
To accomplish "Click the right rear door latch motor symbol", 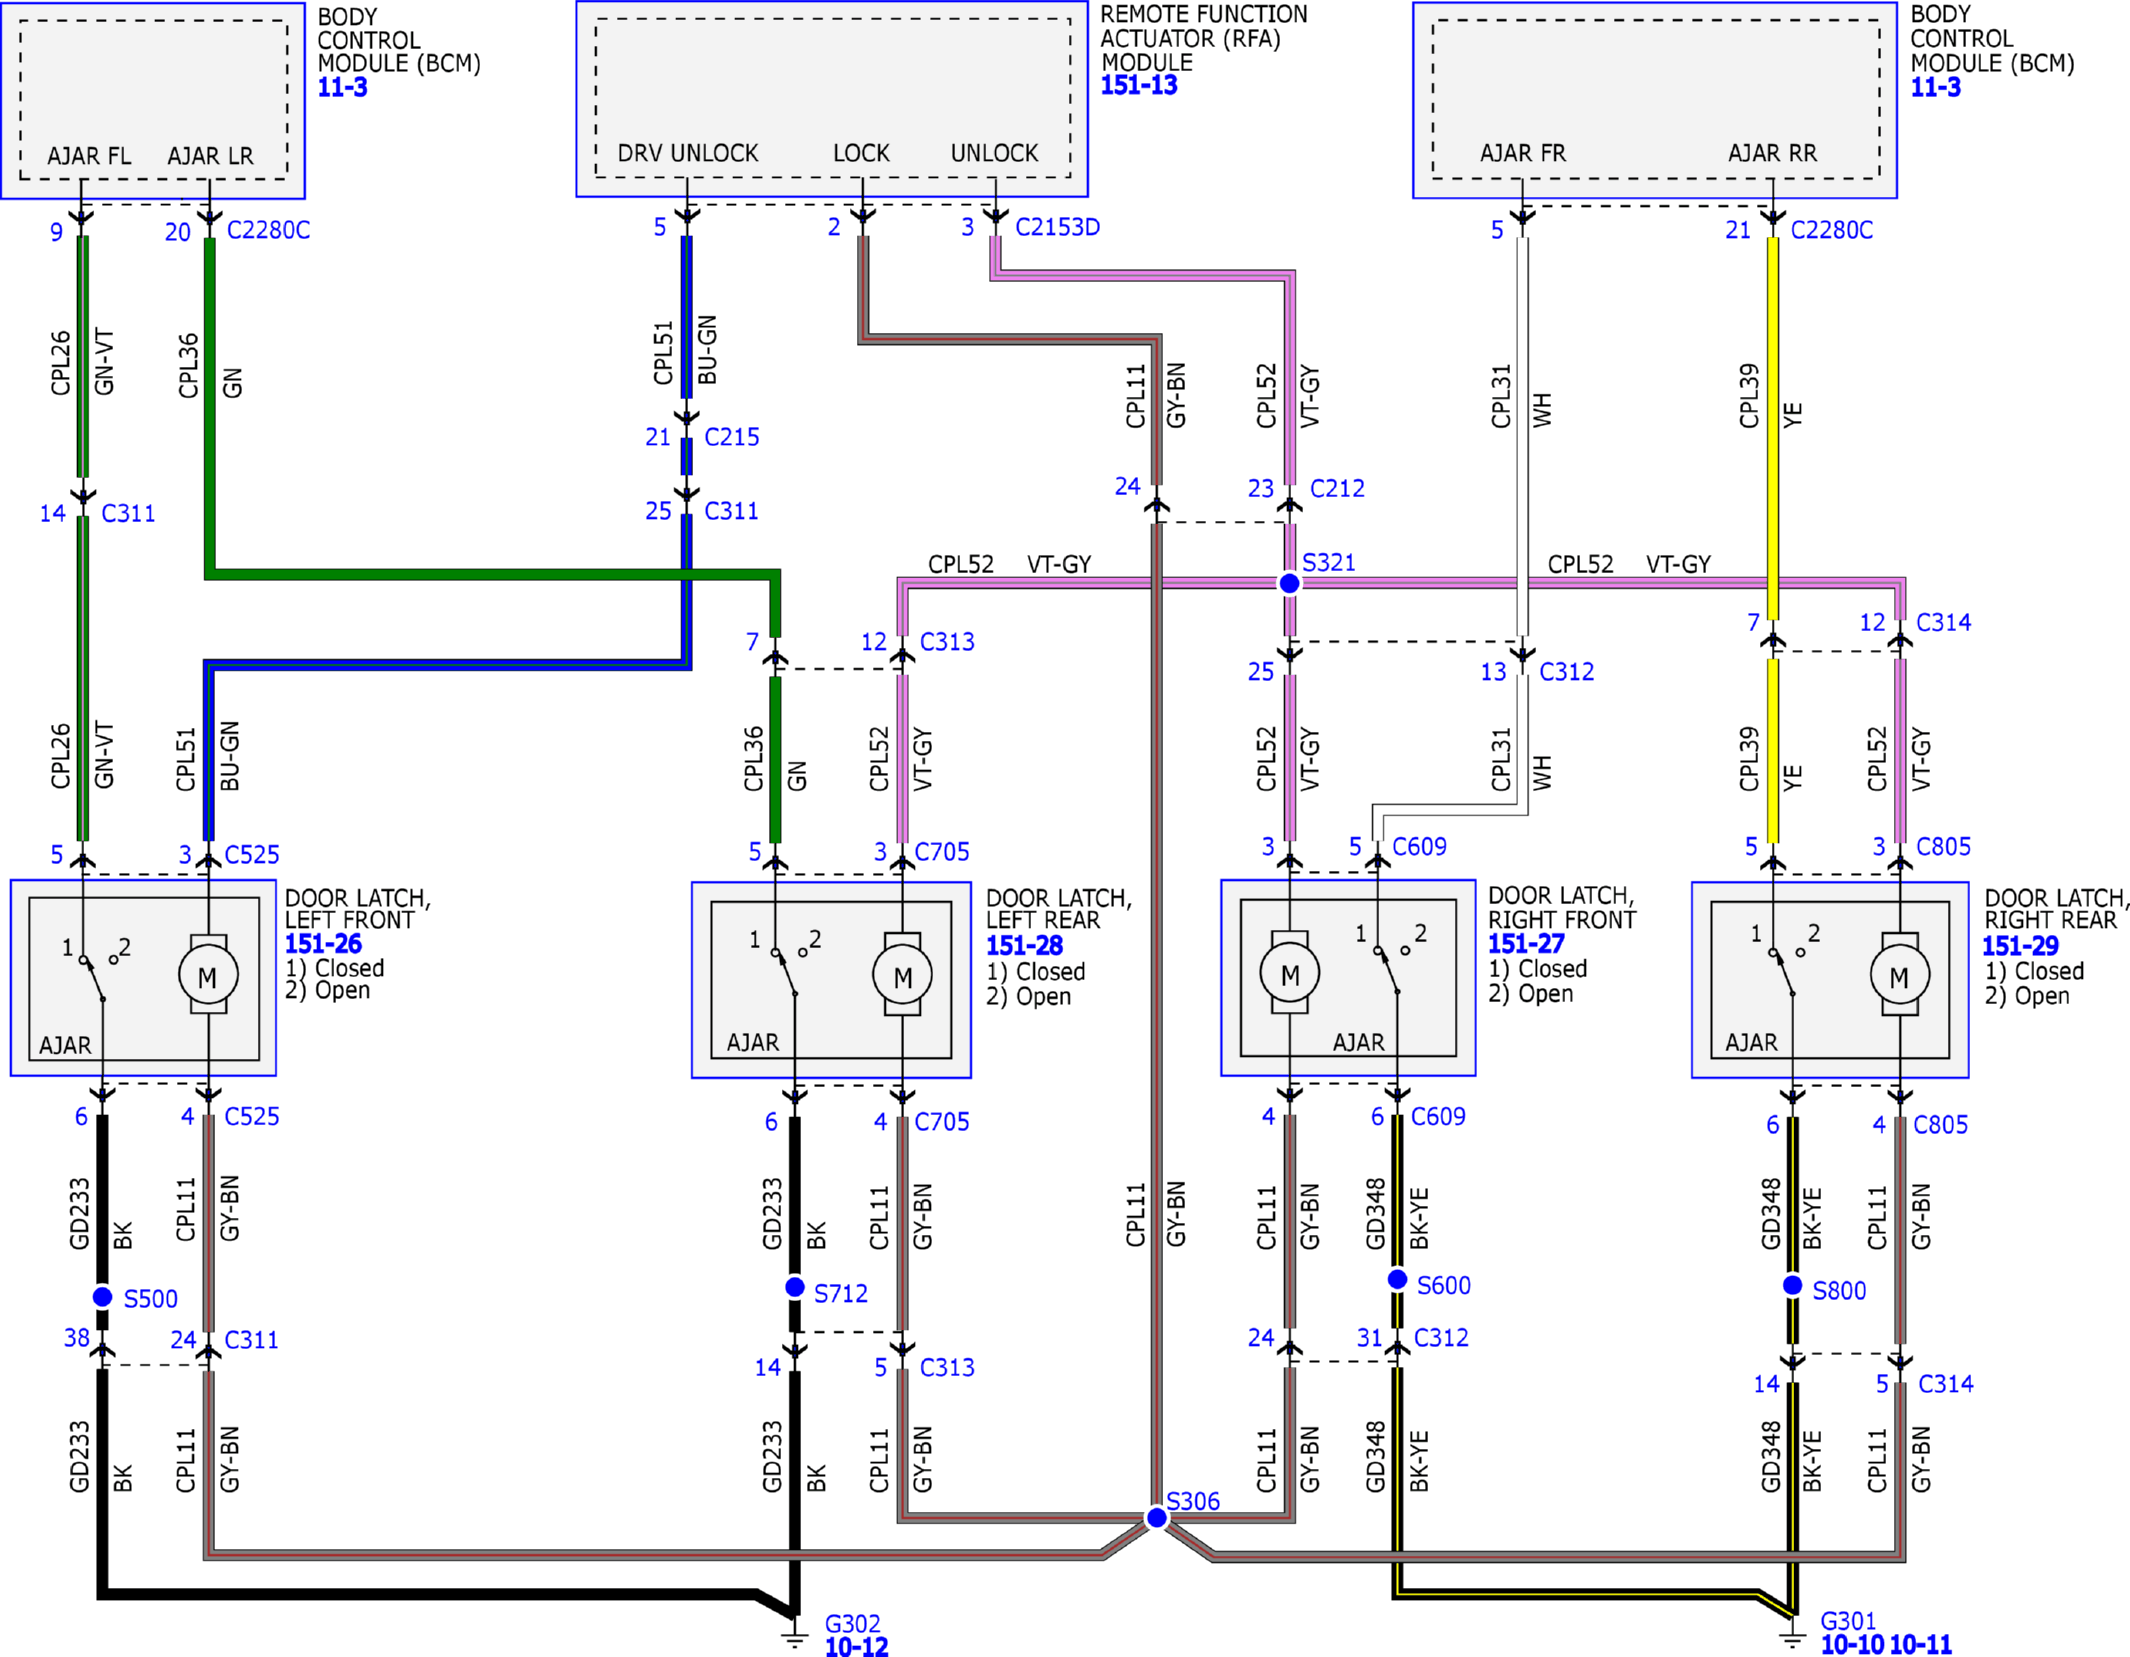I will pyautogui.click(x=1899, y=975).
